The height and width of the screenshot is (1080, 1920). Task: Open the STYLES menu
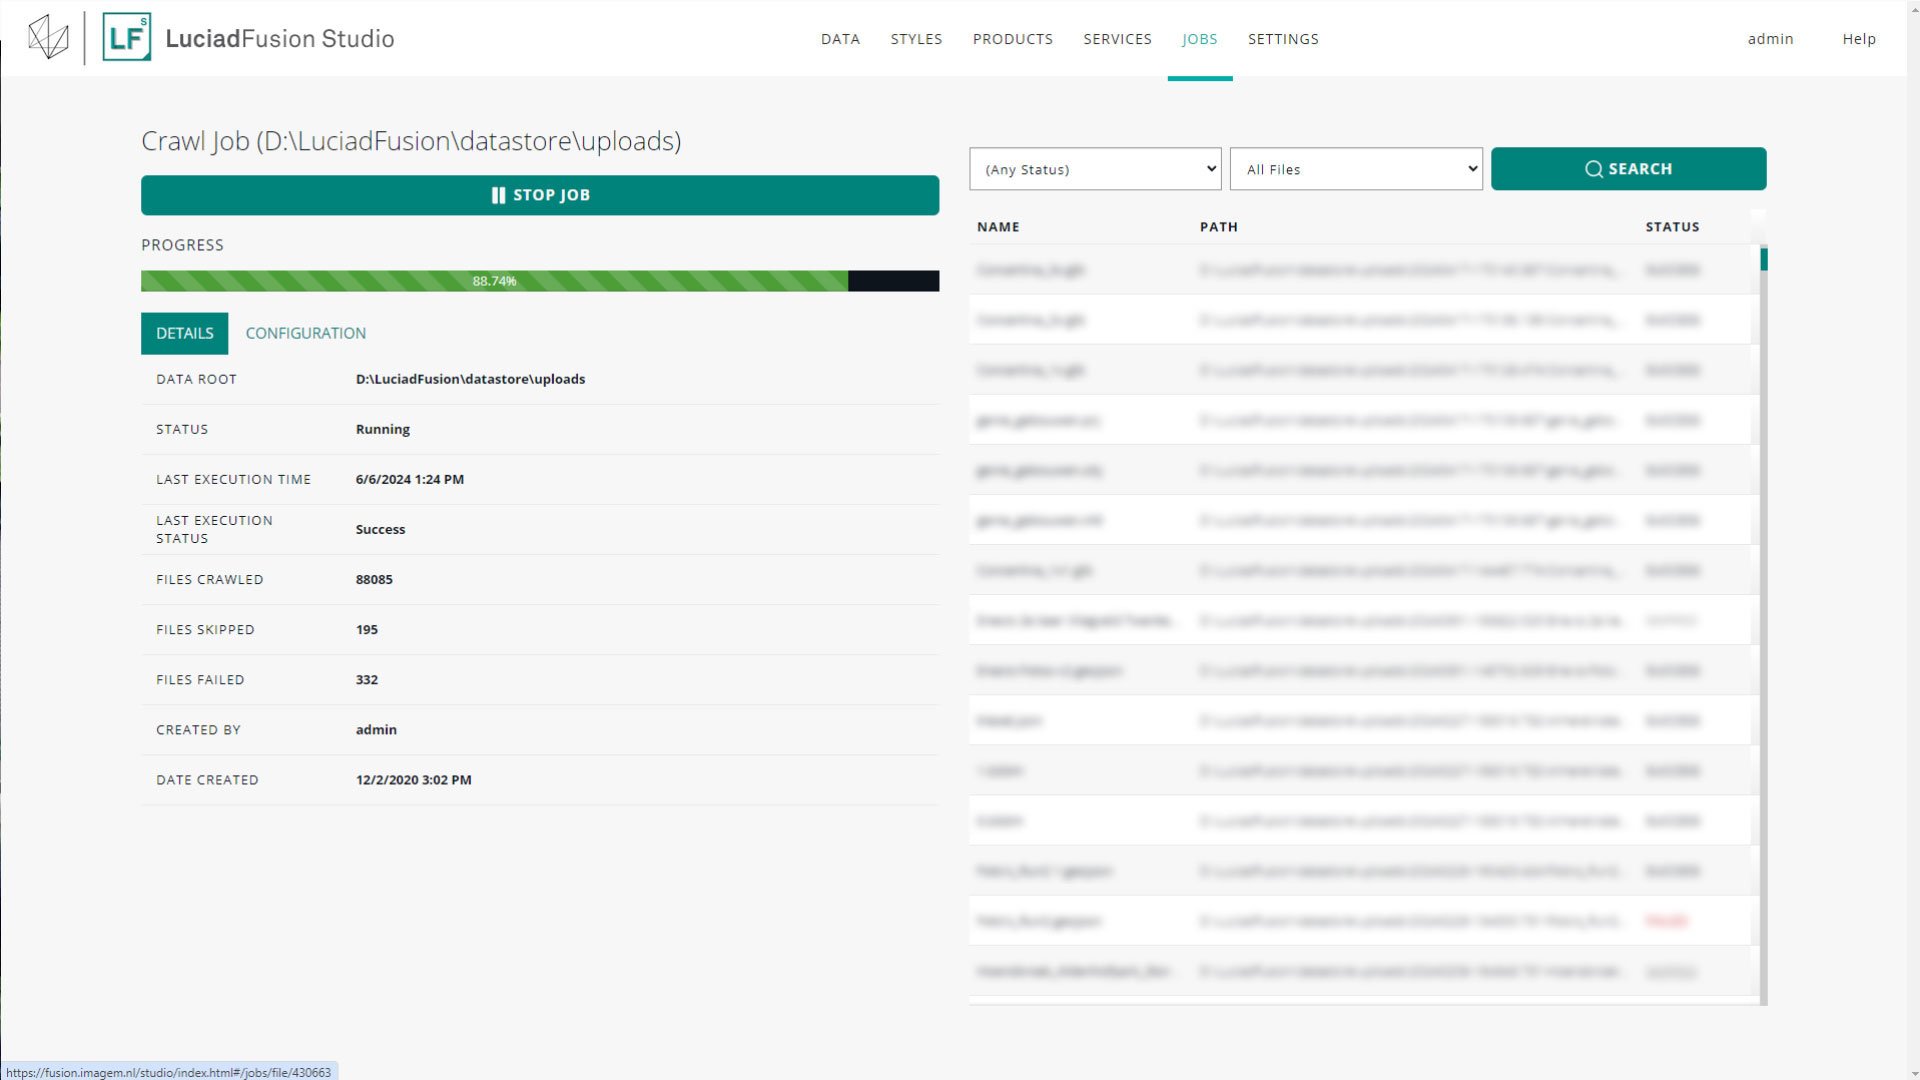(916, 39)
